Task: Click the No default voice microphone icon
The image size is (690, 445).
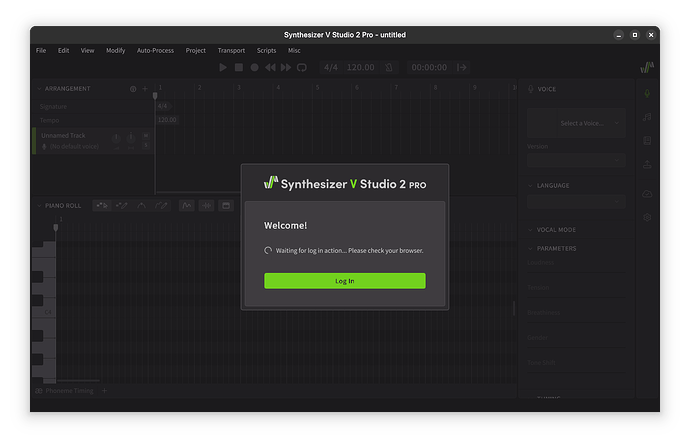Action: (x=44, y=147)
